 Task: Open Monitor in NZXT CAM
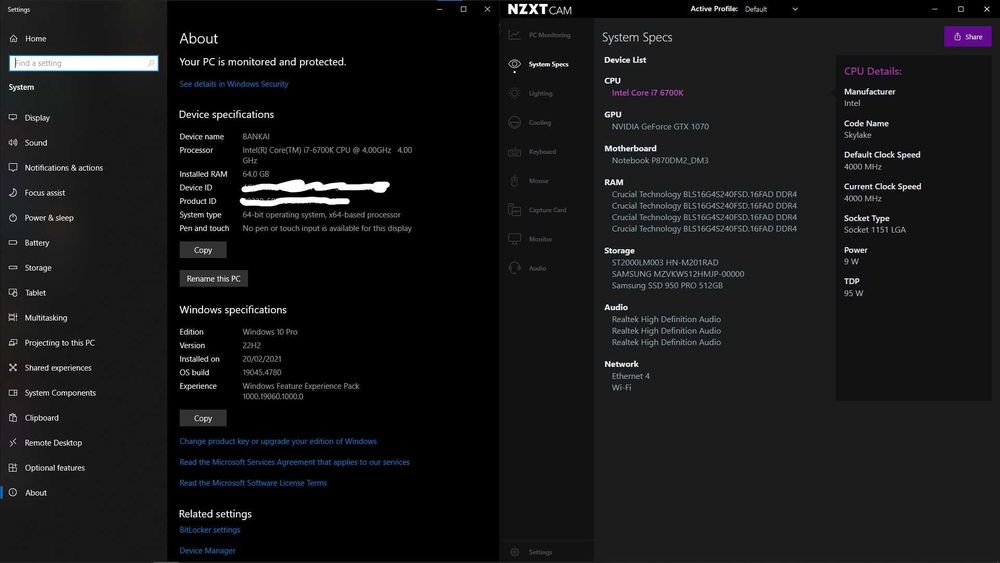point(540,239)
